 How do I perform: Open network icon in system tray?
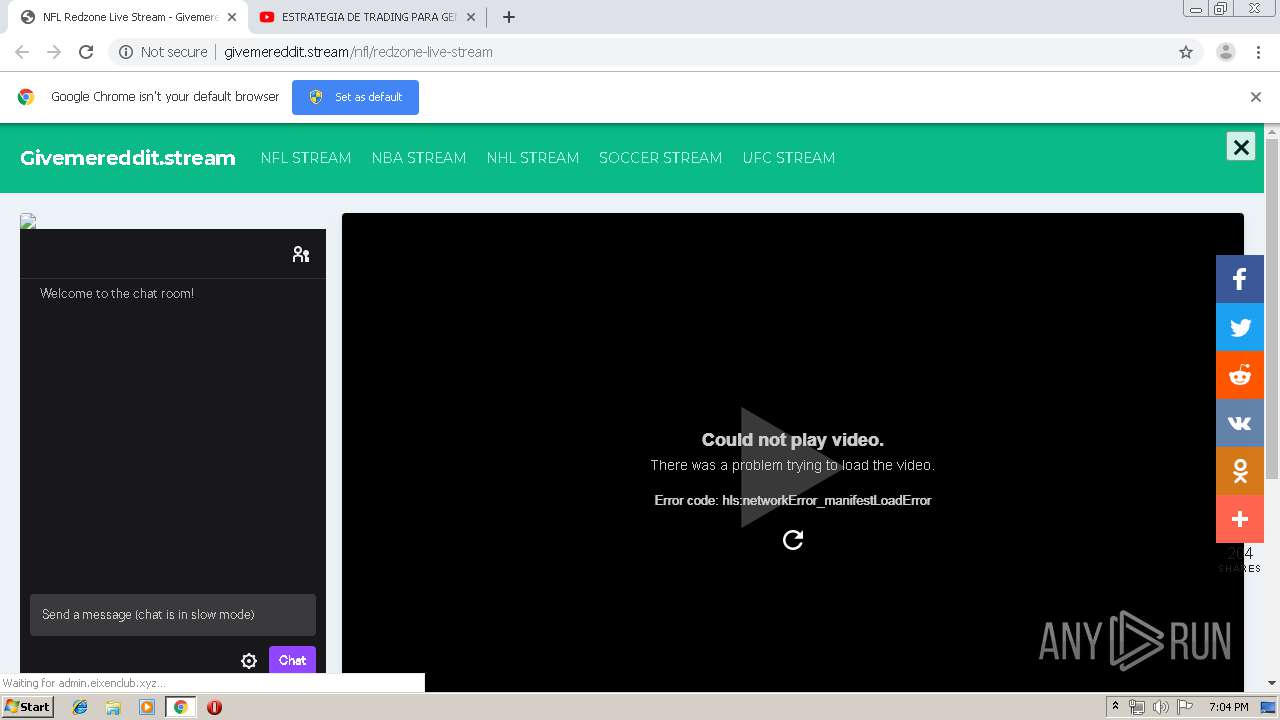click(1137, 707)
